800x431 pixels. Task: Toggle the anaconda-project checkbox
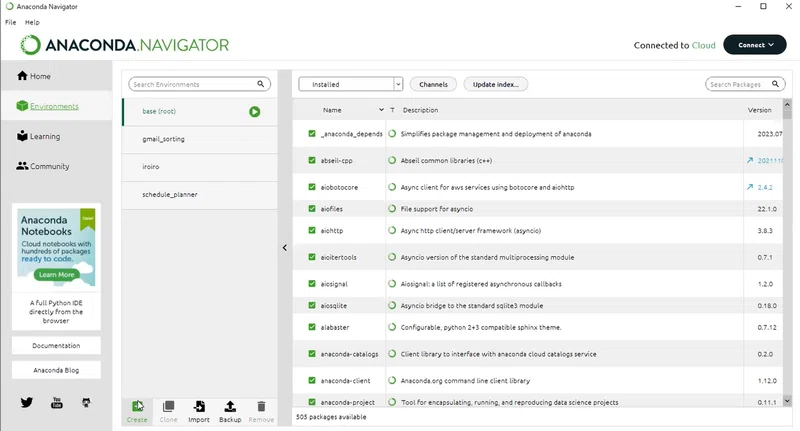(x=312, y=402)
